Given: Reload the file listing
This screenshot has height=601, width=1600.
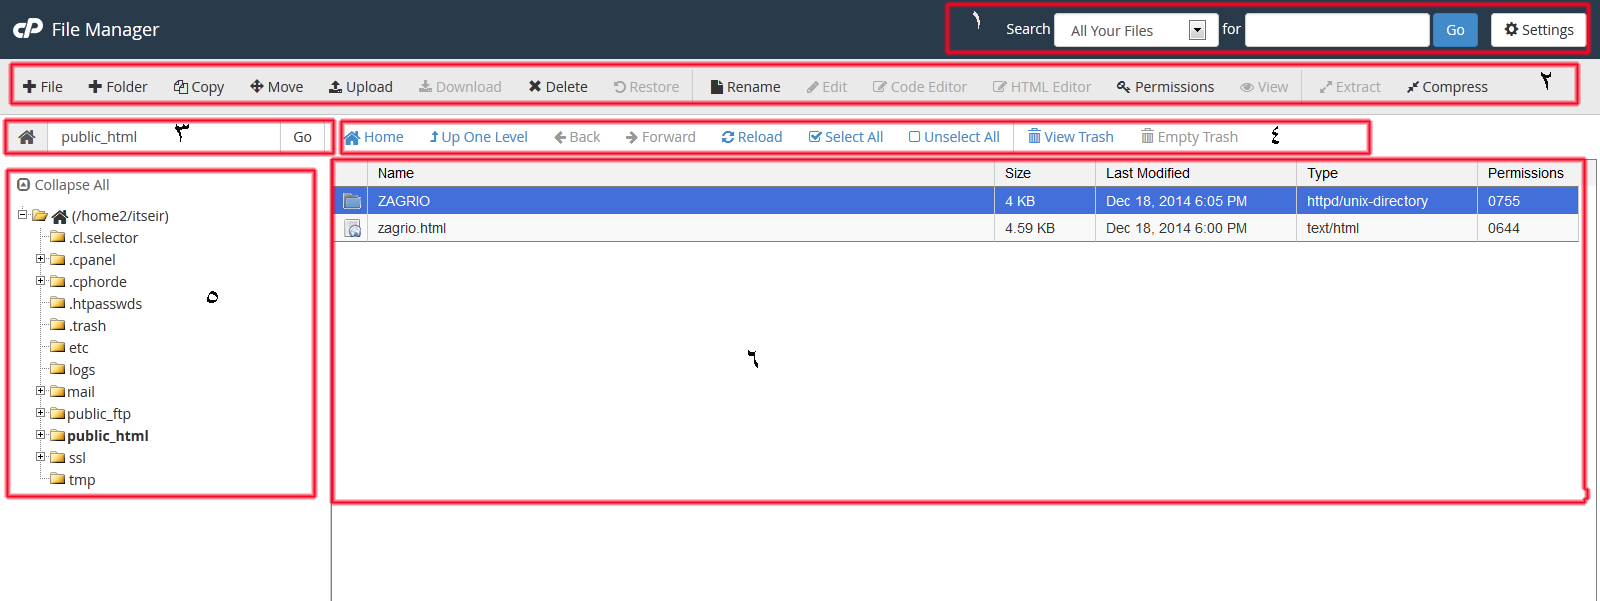Looking at the screenshot, I should 752,137.
